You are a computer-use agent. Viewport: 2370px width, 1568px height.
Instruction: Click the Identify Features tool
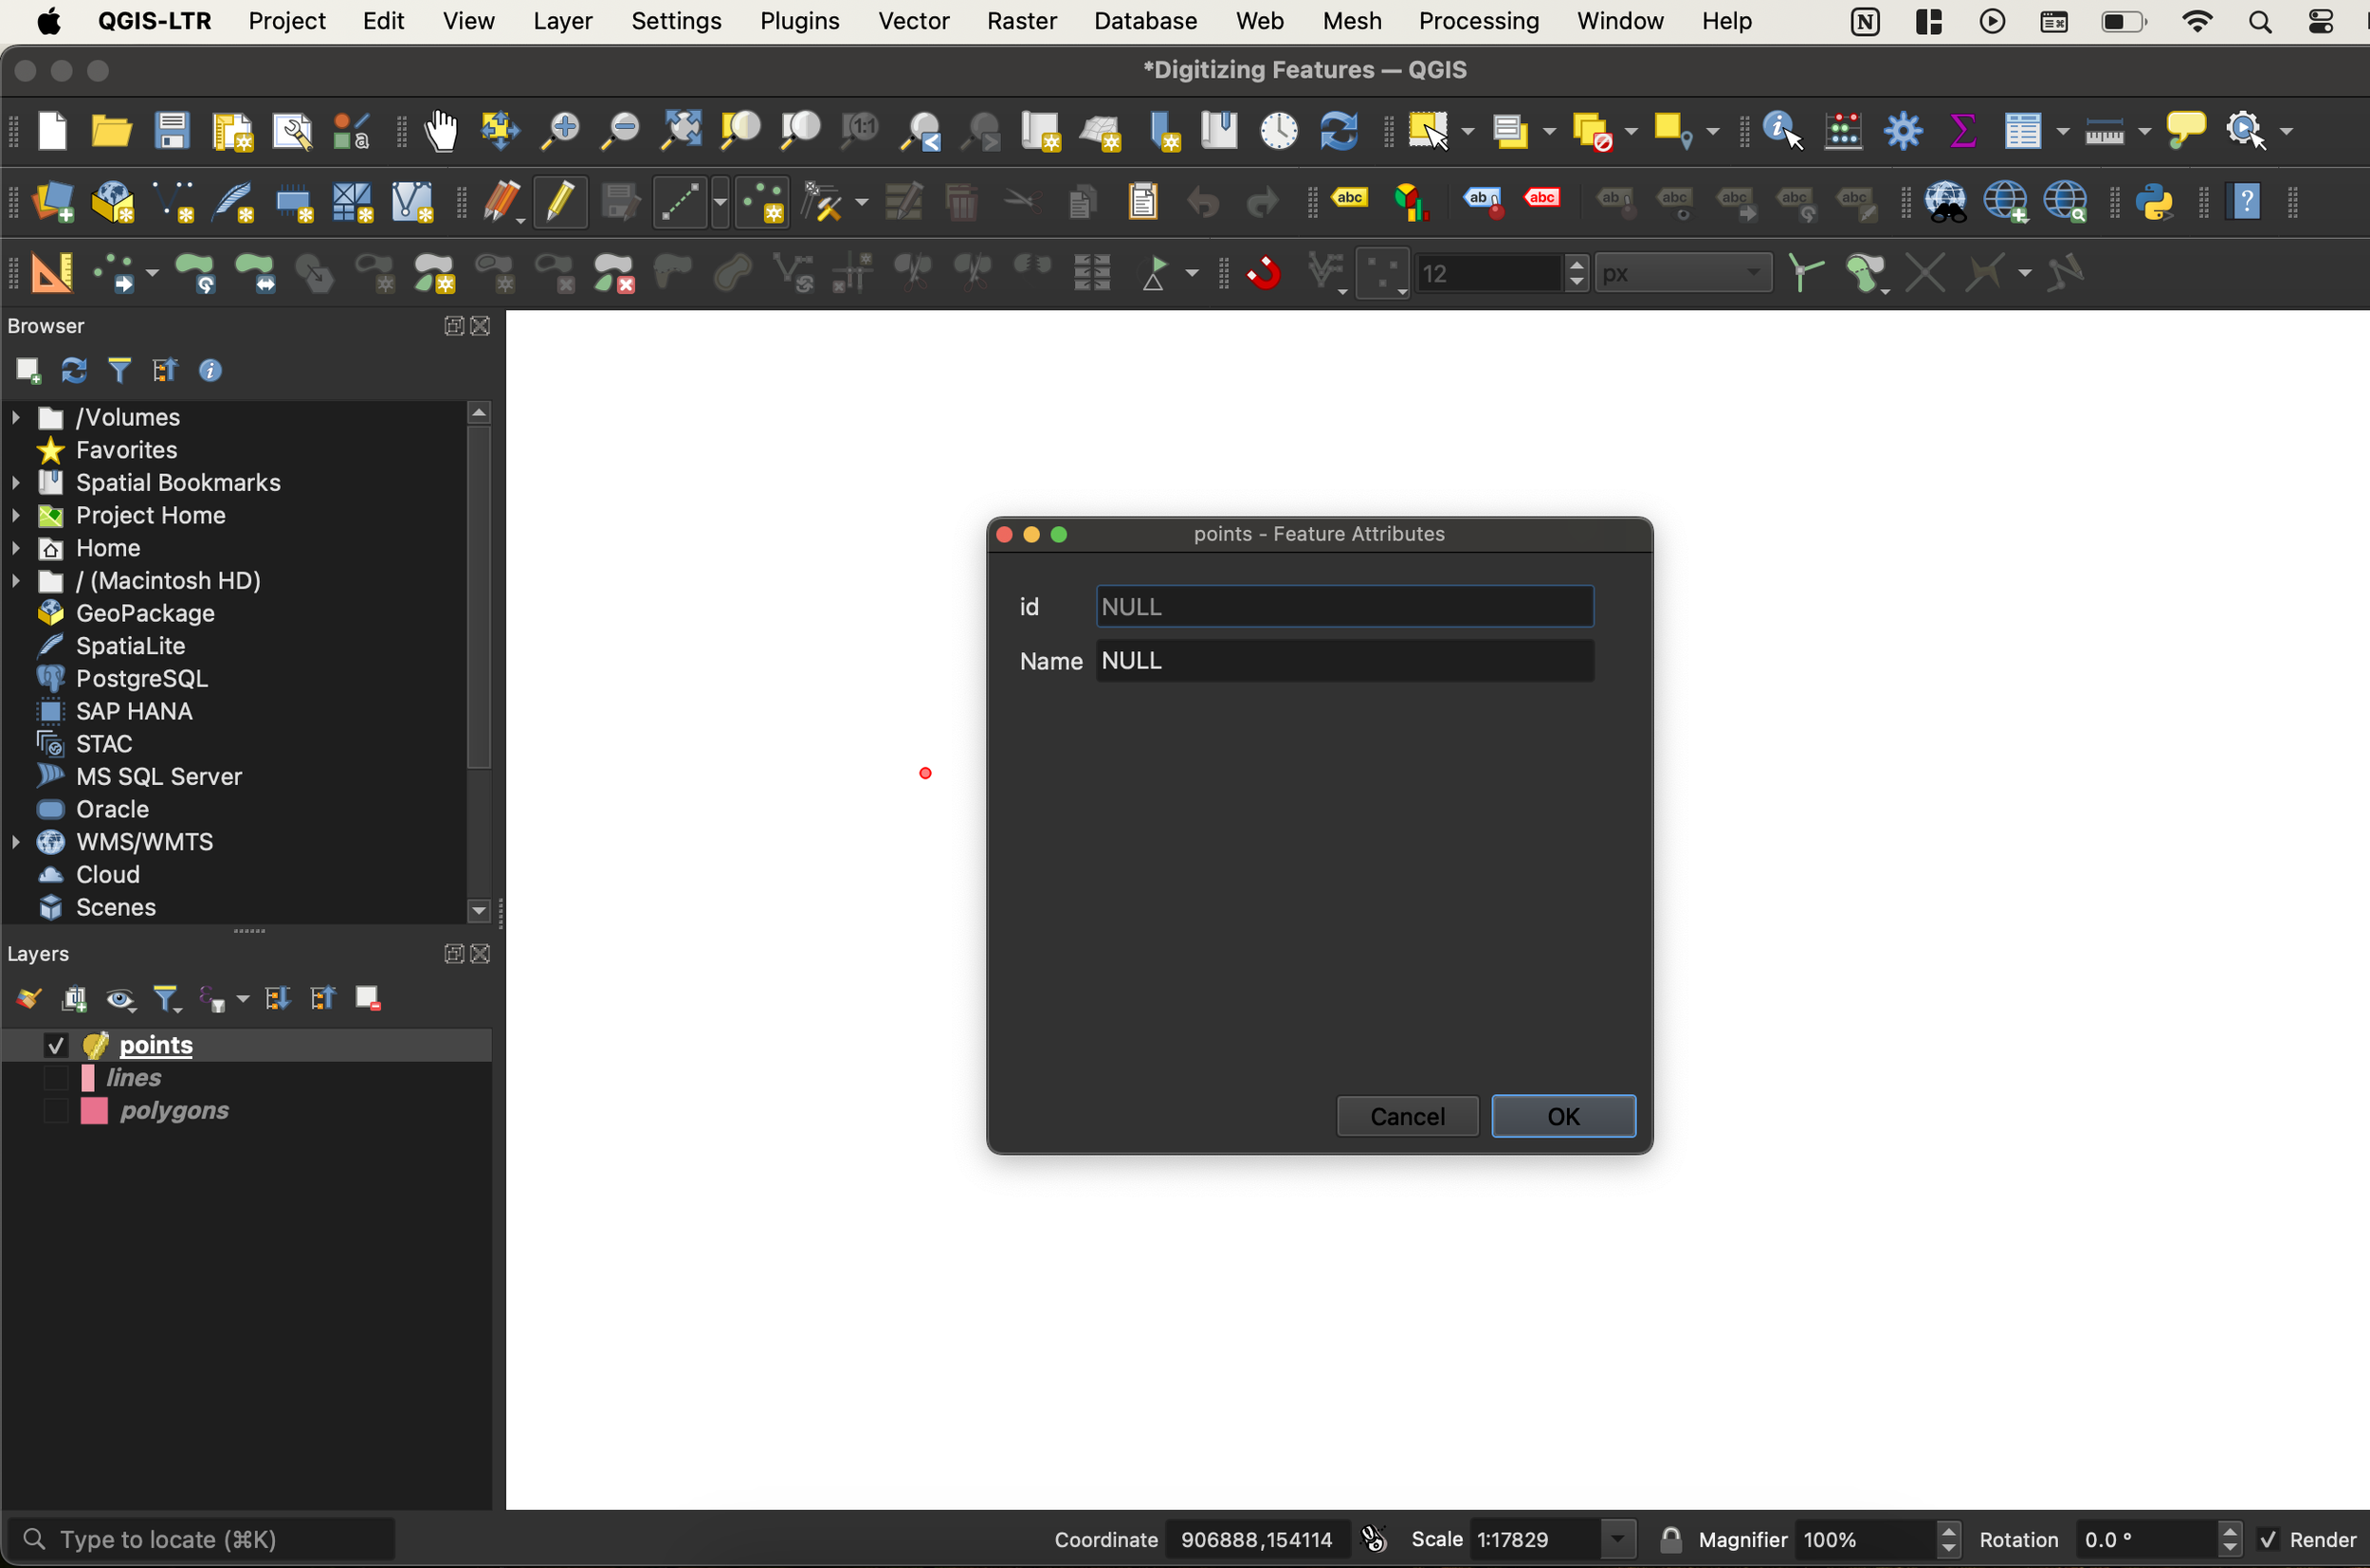[x=1782, y=131]
